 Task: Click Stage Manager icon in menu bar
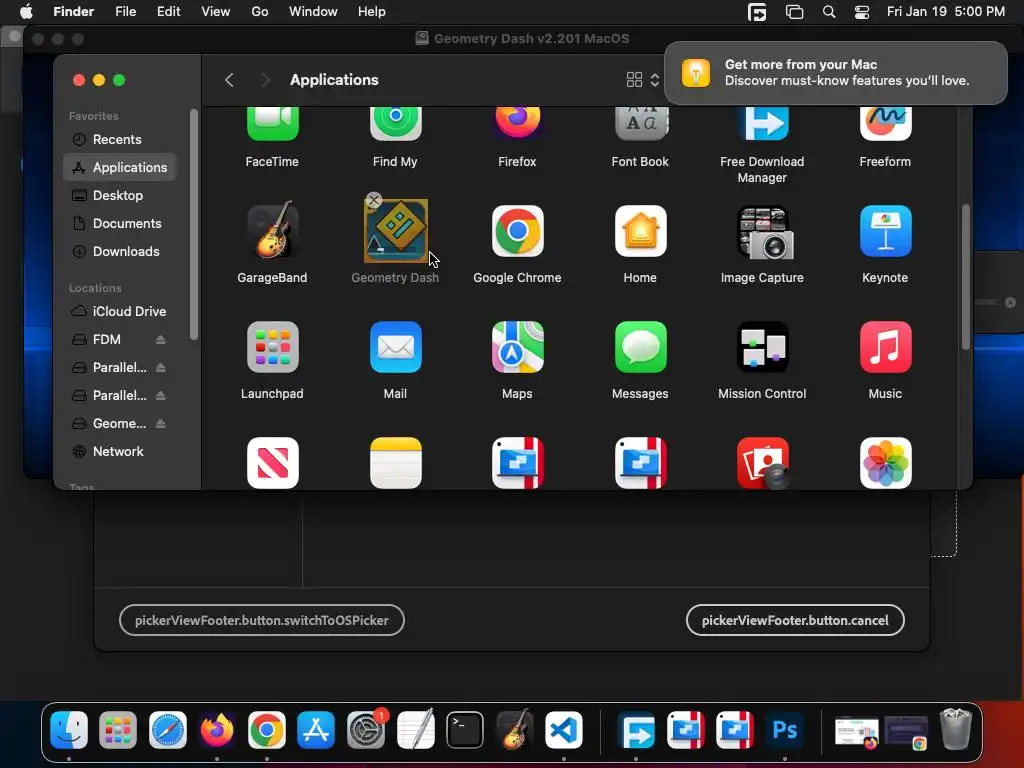794,12
